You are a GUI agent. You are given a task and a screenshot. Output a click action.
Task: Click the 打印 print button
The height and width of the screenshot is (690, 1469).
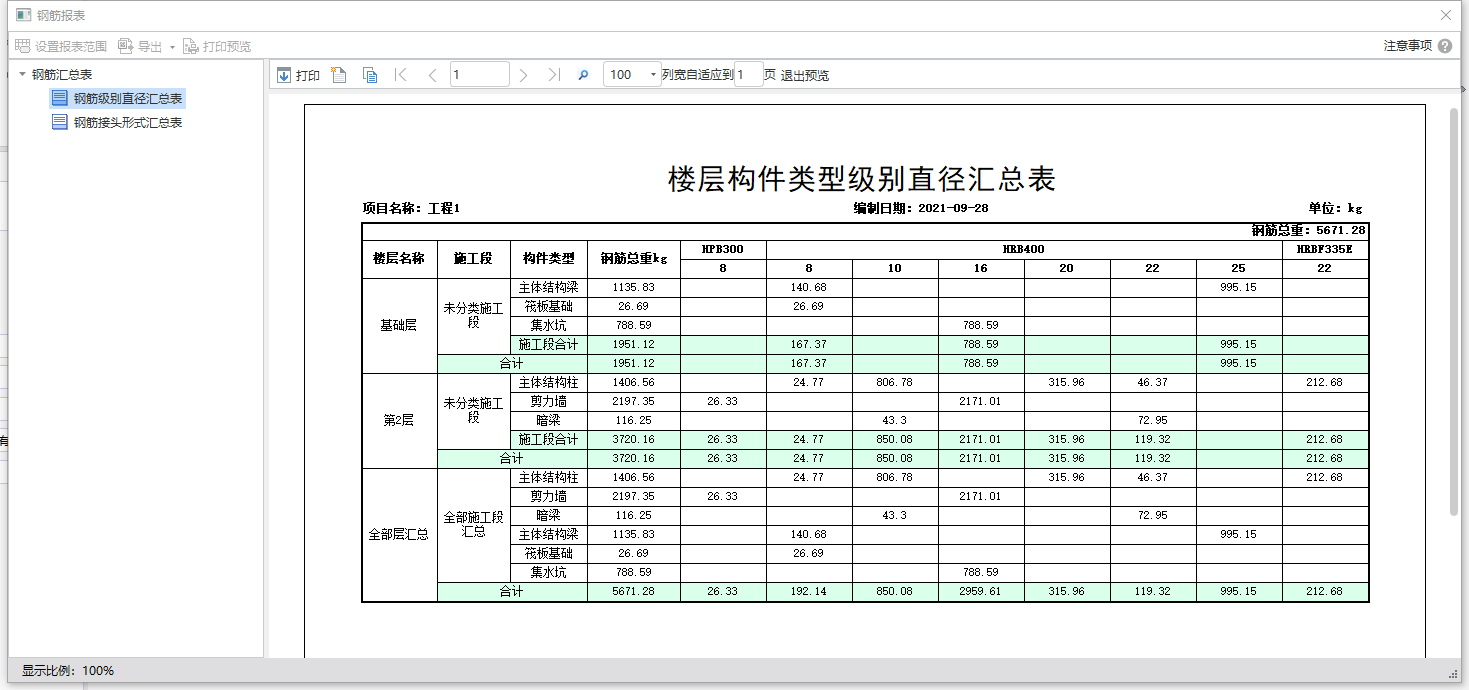[298, 75]
